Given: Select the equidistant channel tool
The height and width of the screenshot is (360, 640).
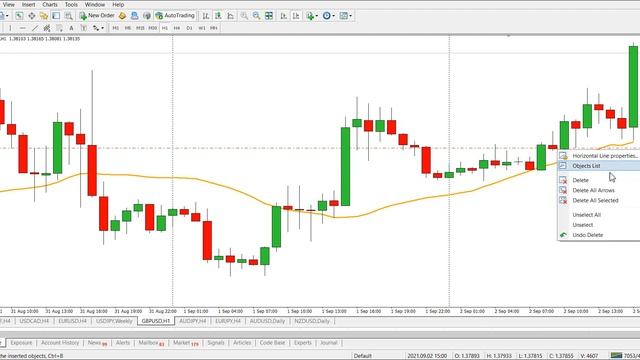Looking at the screenshot, I should 47,28.
